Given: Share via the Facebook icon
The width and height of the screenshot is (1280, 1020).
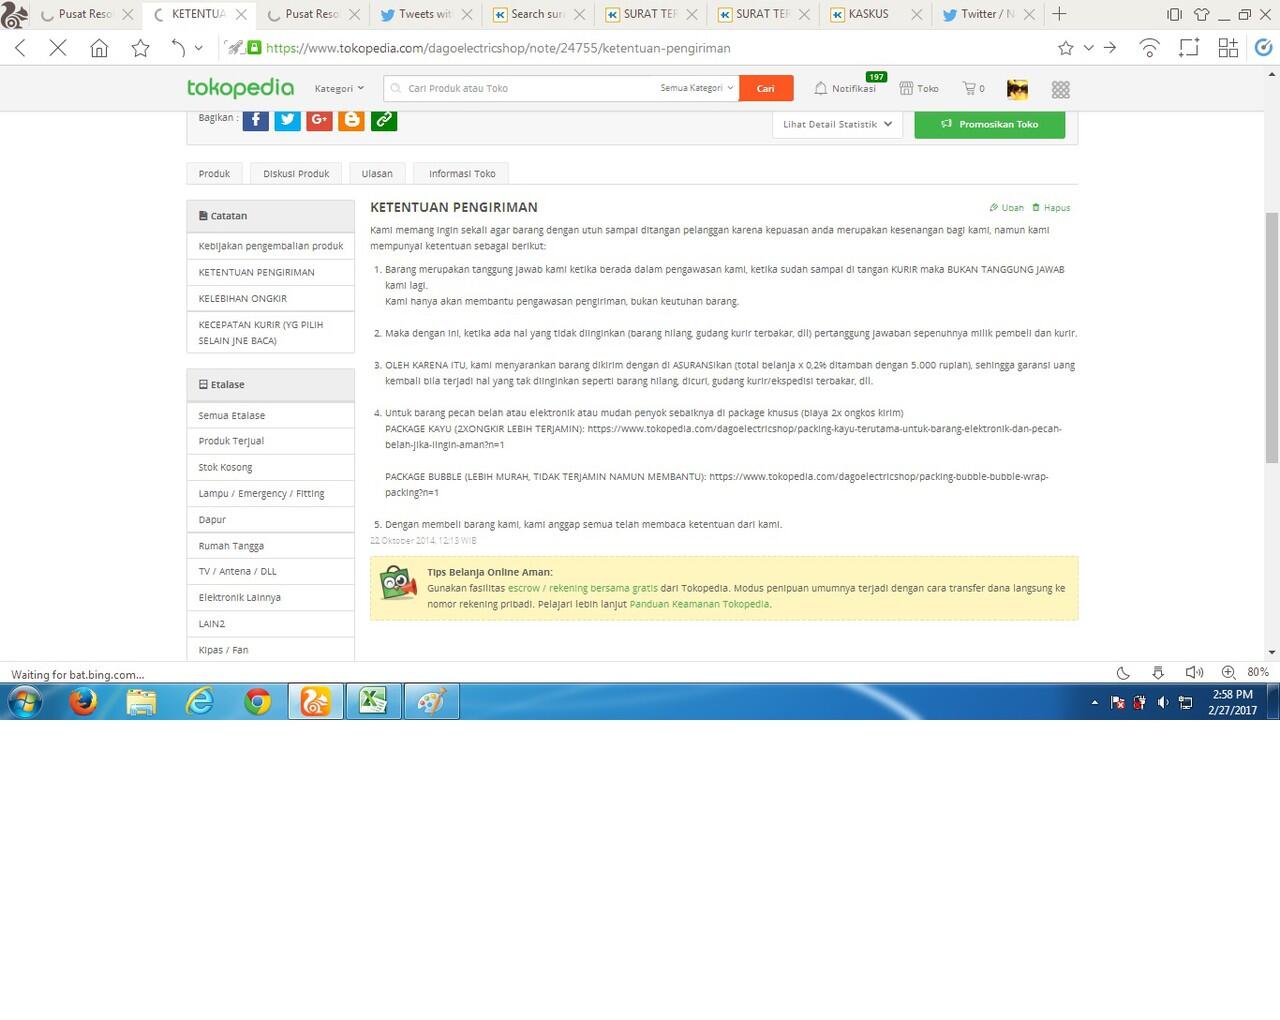Looking at the screenshot, I should (x=256, y=120).
